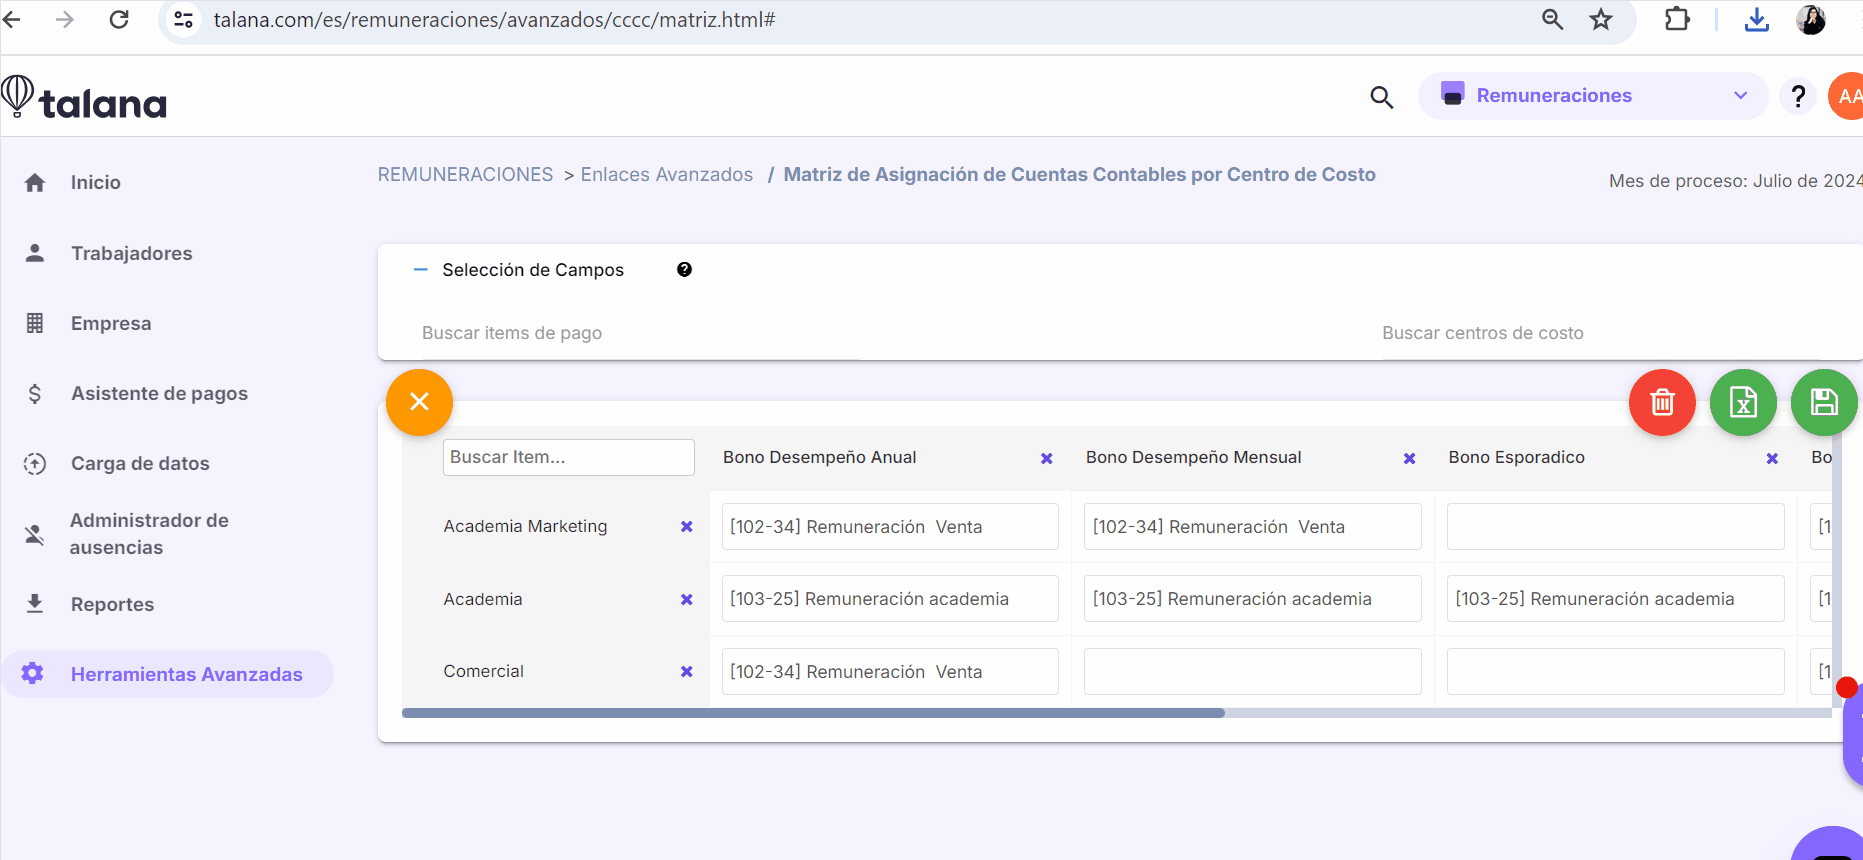Open Academia Marketing Bono Desempeño Anual account field
1863x860 pixels.
tap(890, 527)
